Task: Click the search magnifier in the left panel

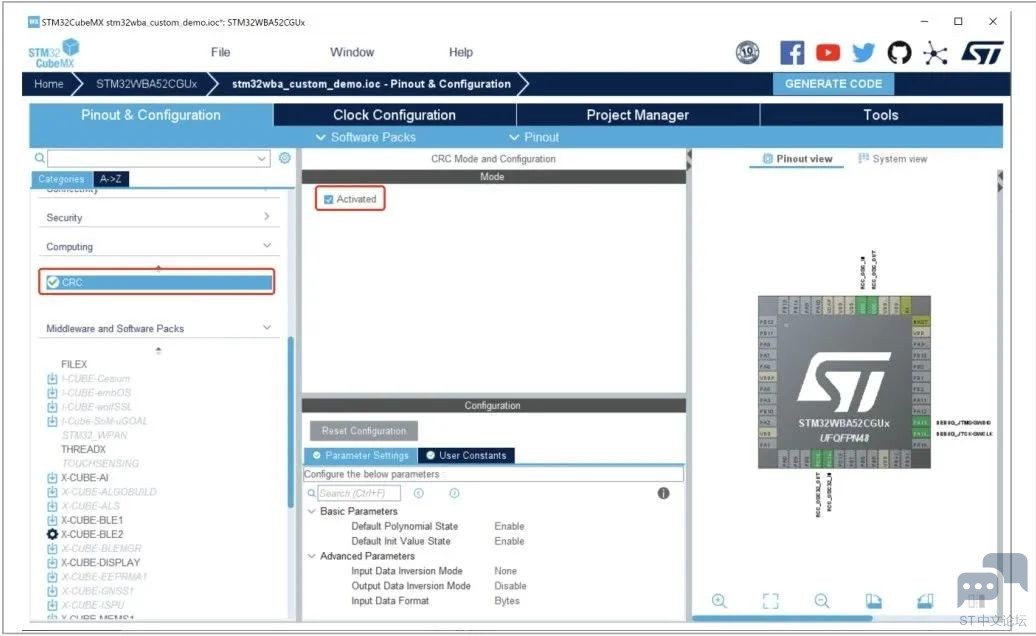Action: tap(40, 158)
